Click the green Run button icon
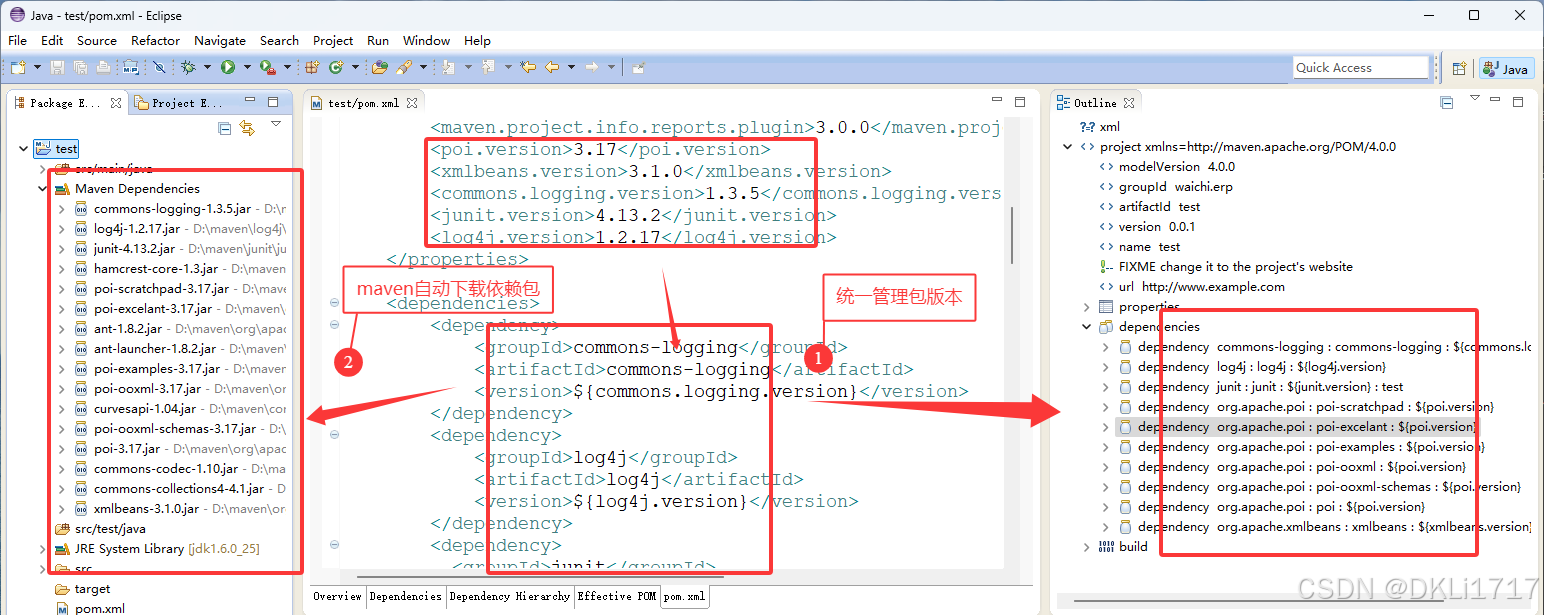Screen dimensions: 1544x615 (228, 67)
